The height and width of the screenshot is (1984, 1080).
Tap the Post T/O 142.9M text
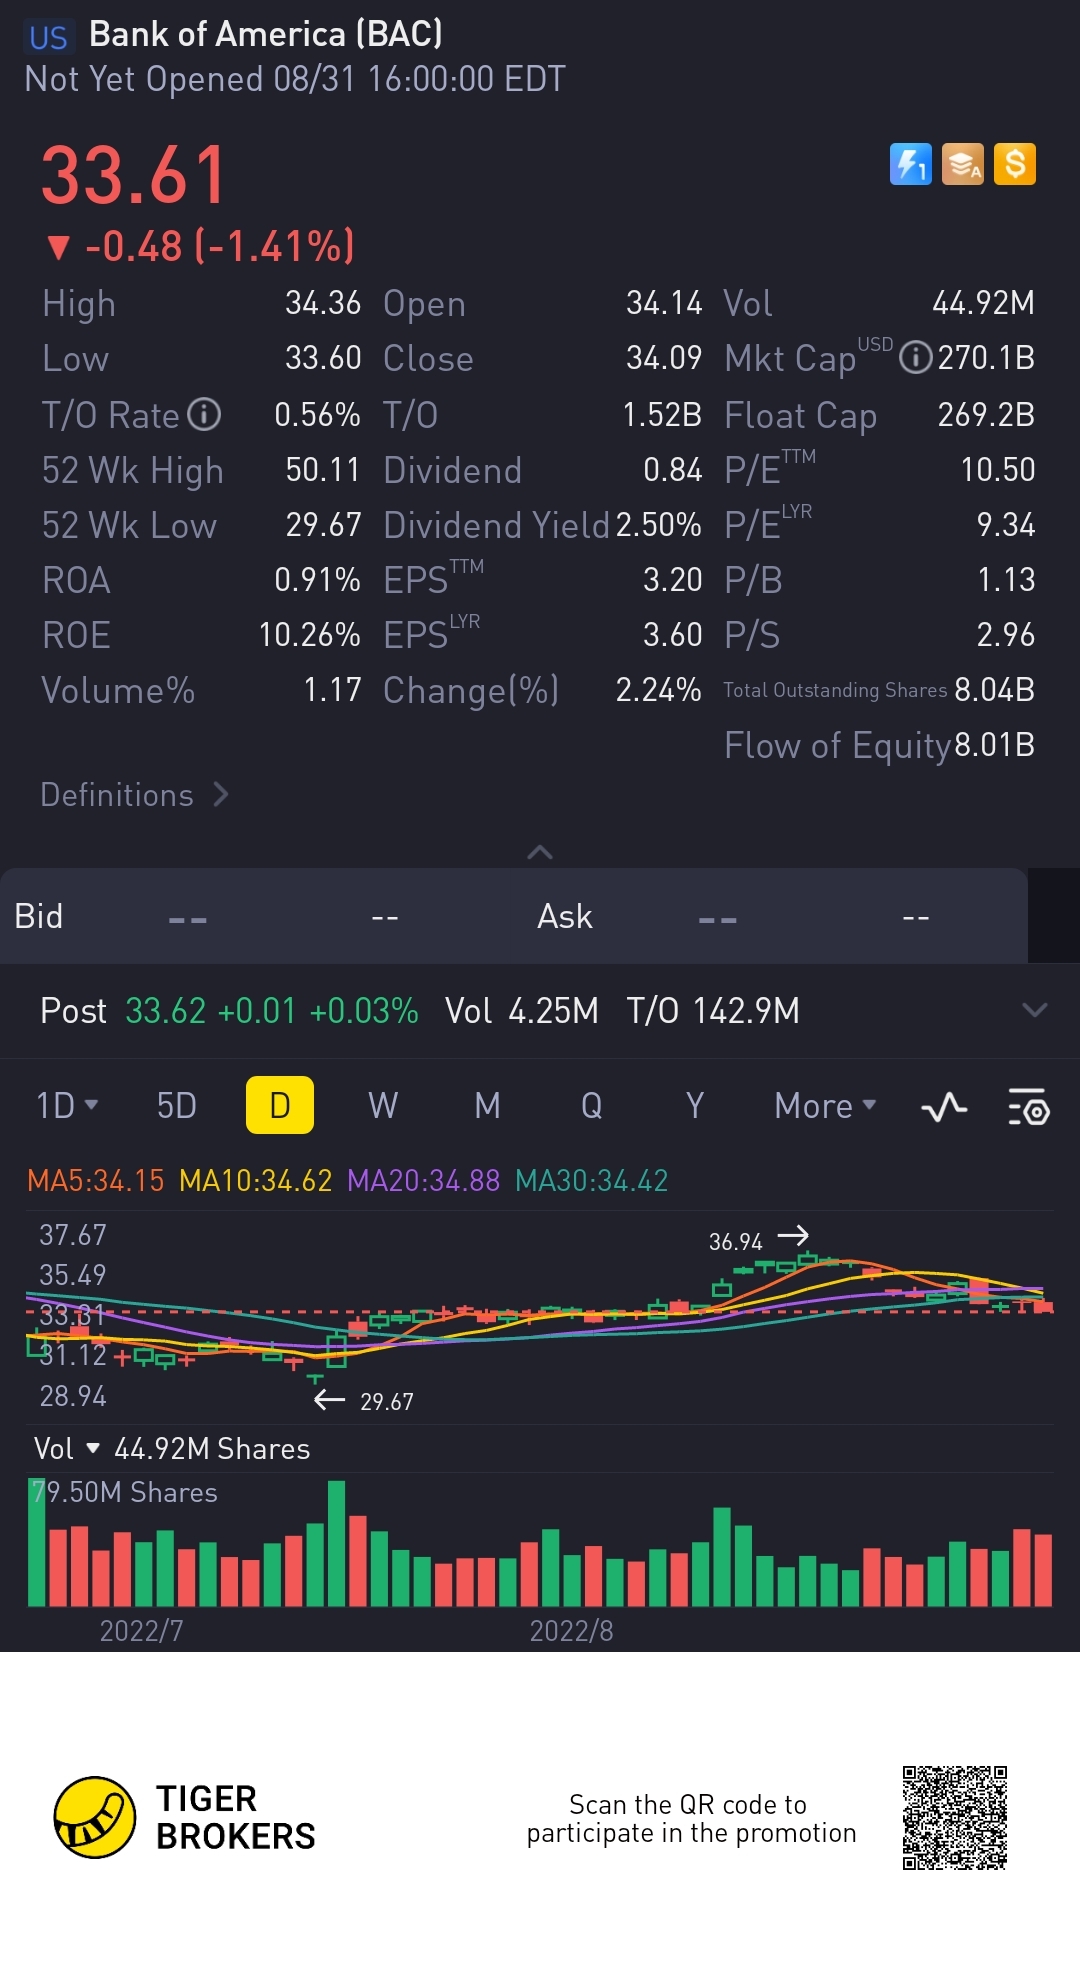click(x=713, y=1011)
